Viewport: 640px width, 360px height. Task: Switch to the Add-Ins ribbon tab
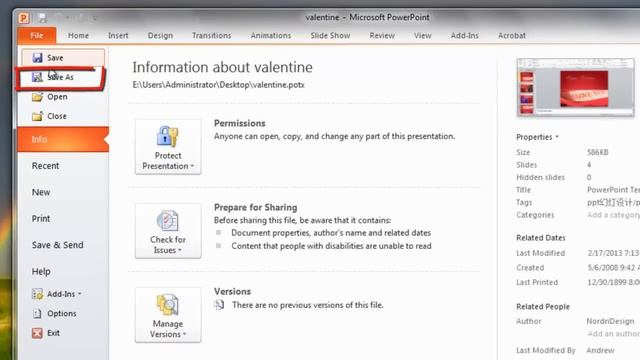464,36
